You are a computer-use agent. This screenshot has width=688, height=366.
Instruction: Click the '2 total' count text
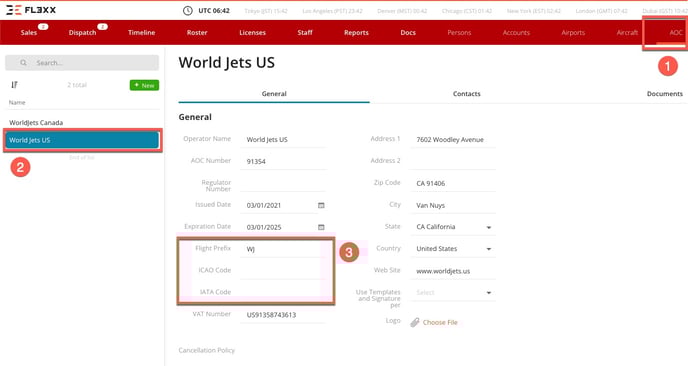(x=77, y=85)
